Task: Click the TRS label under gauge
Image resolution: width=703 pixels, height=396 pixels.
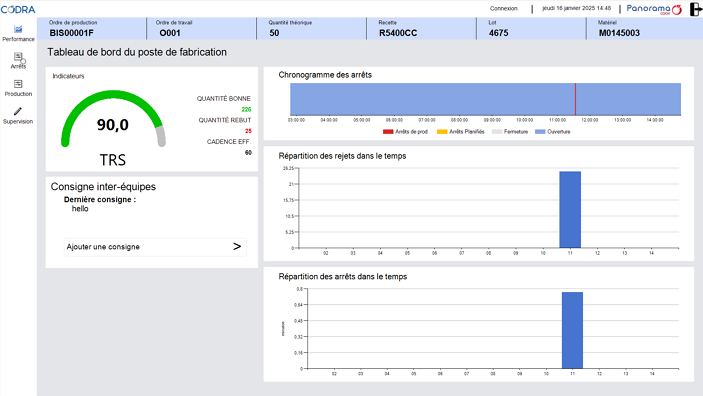Action: pos(113,160)
